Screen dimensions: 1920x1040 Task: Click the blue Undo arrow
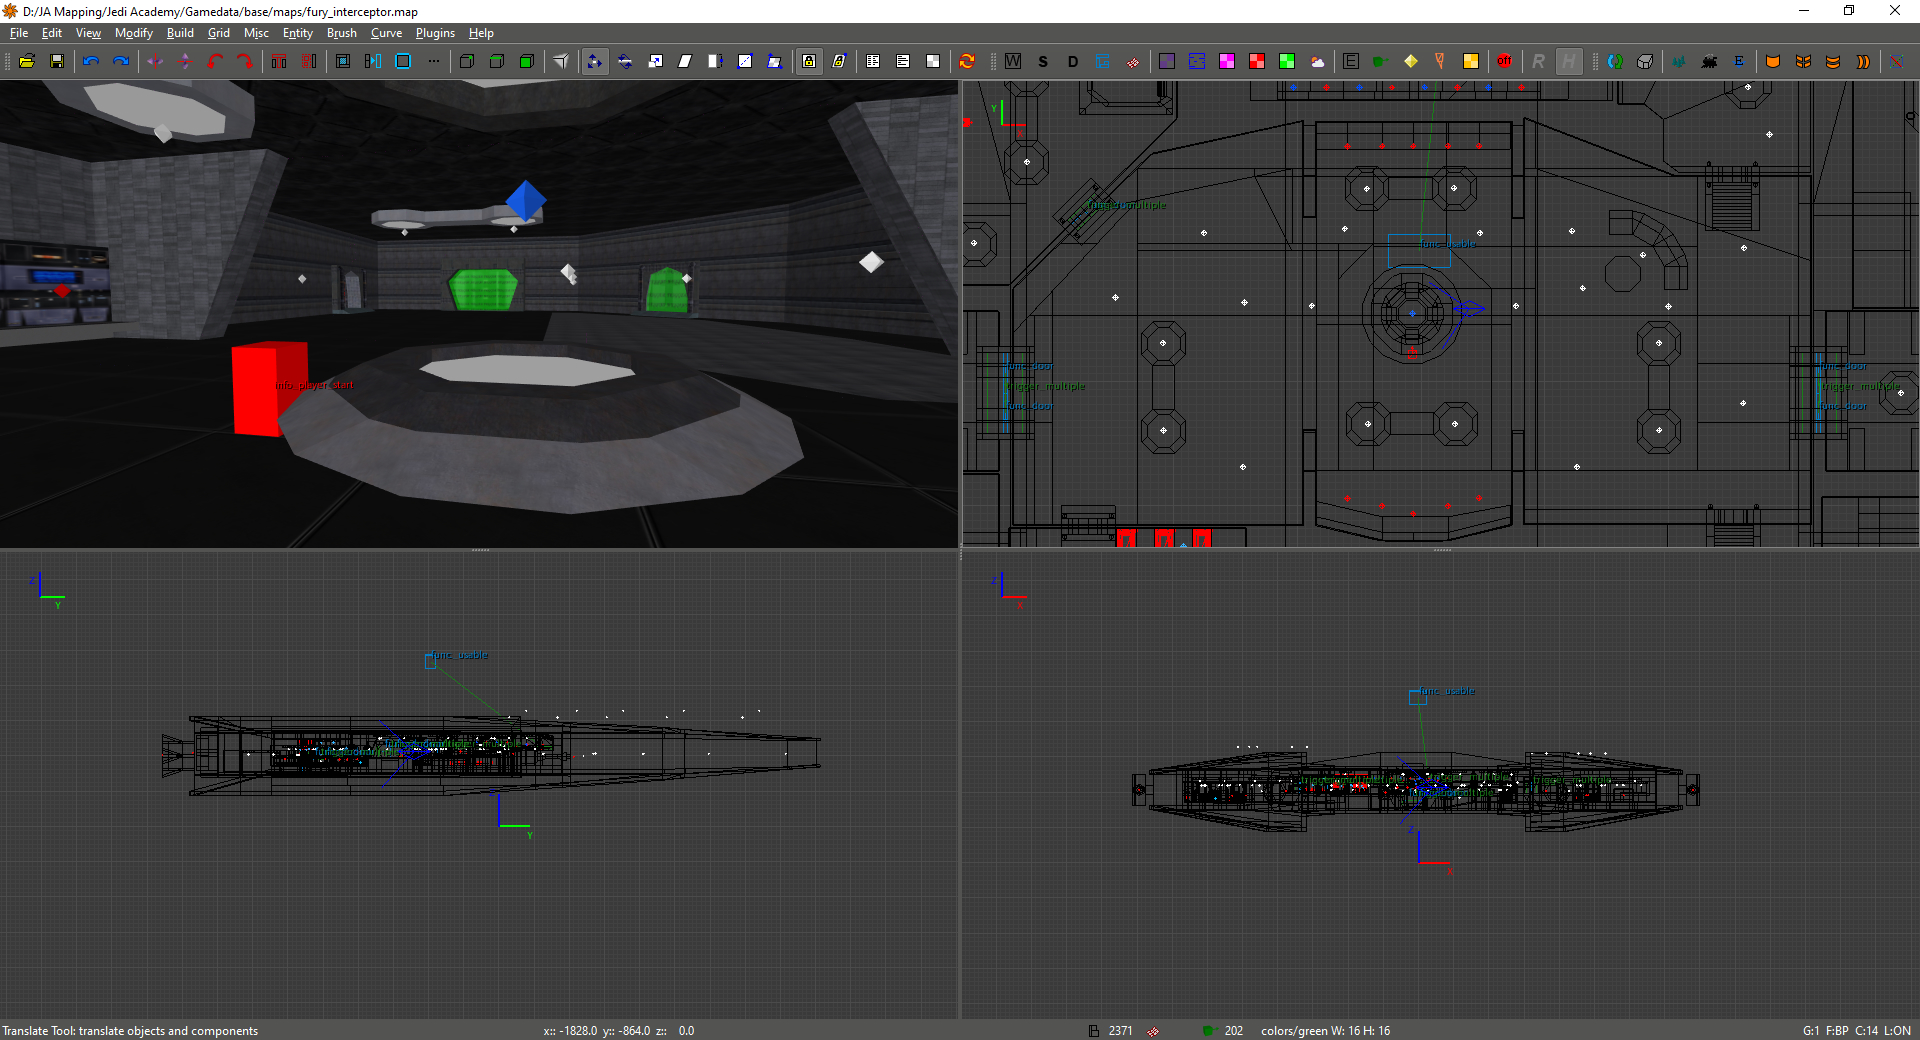click(x=91, y=61)
